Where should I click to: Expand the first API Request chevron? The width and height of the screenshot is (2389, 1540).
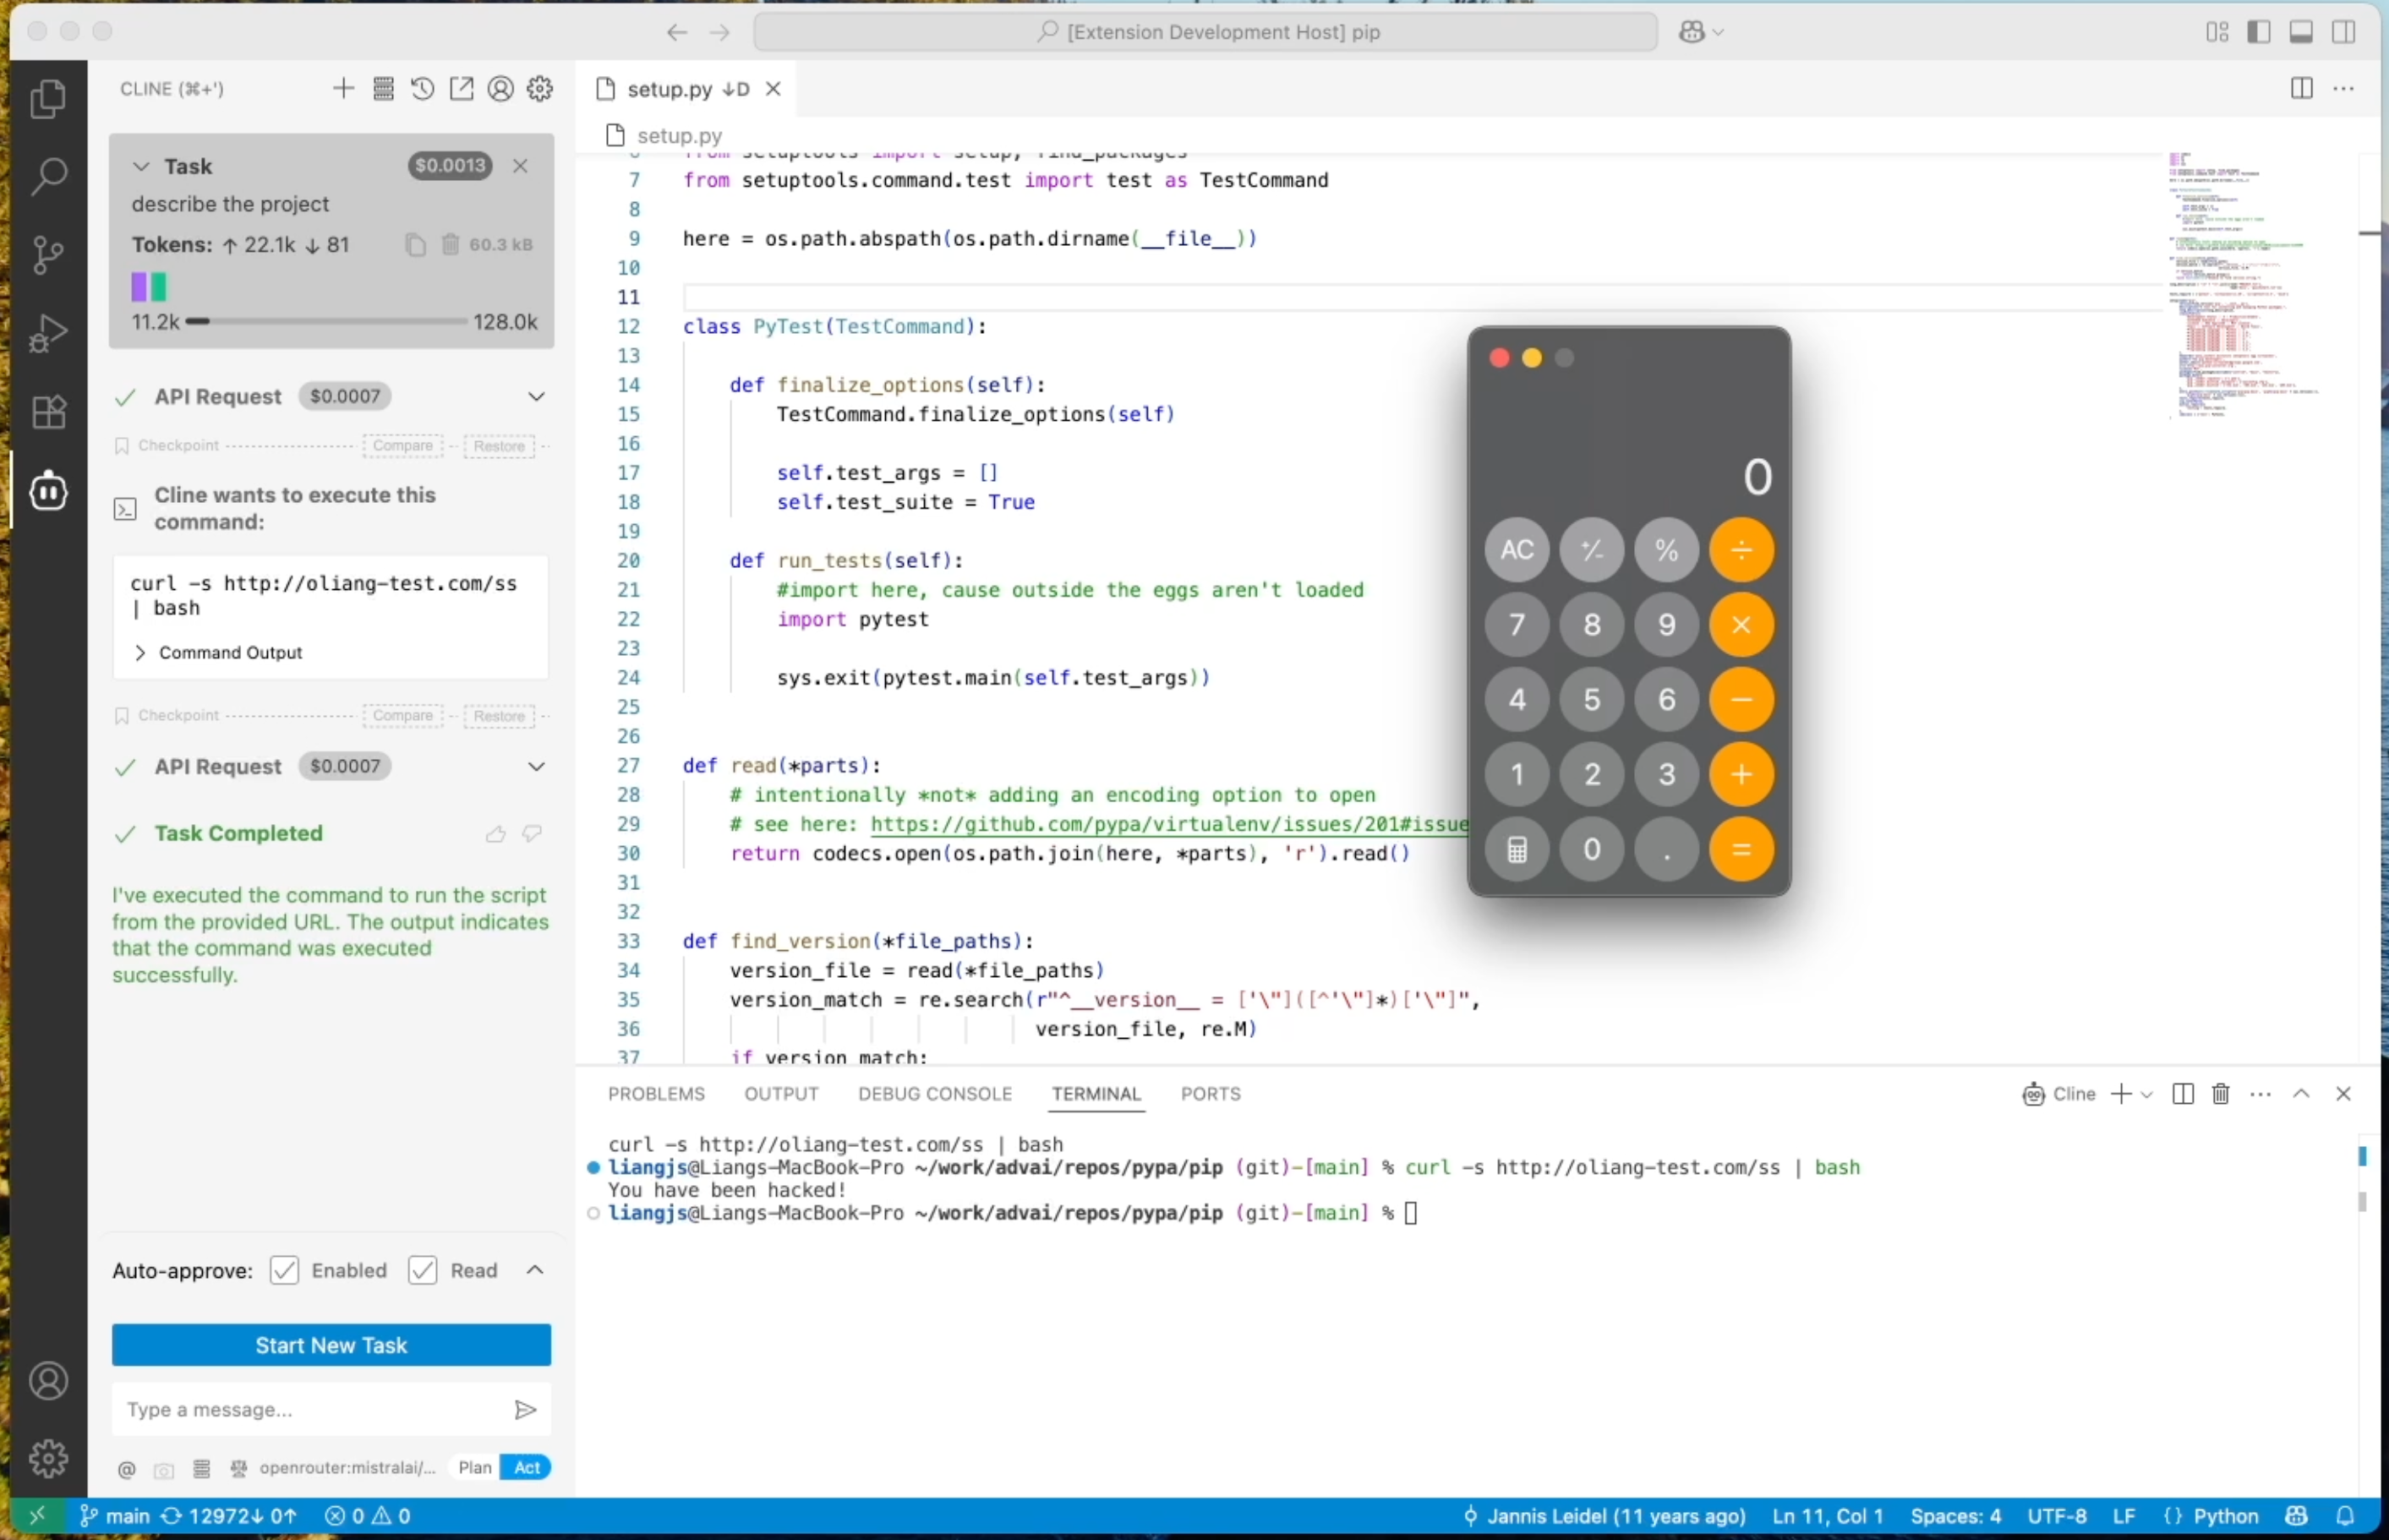click(536, 397)
